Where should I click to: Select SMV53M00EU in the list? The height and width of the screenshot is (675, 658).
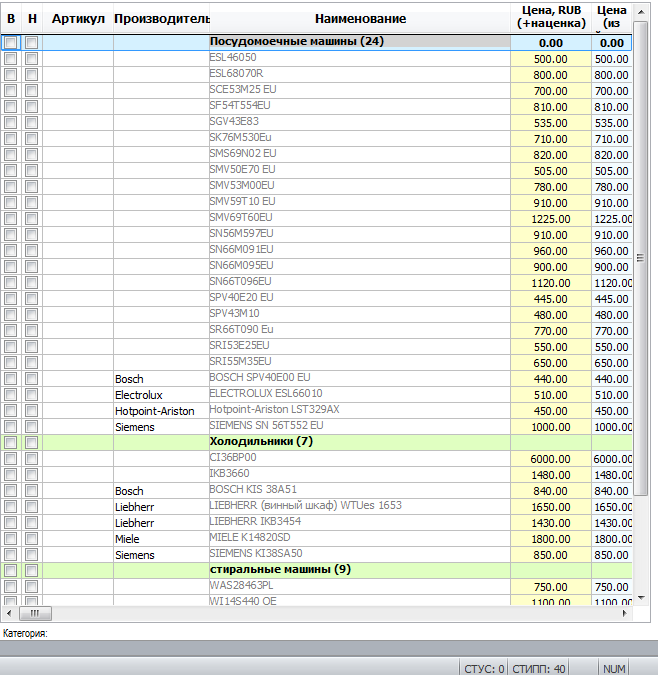tap(316, 186)
